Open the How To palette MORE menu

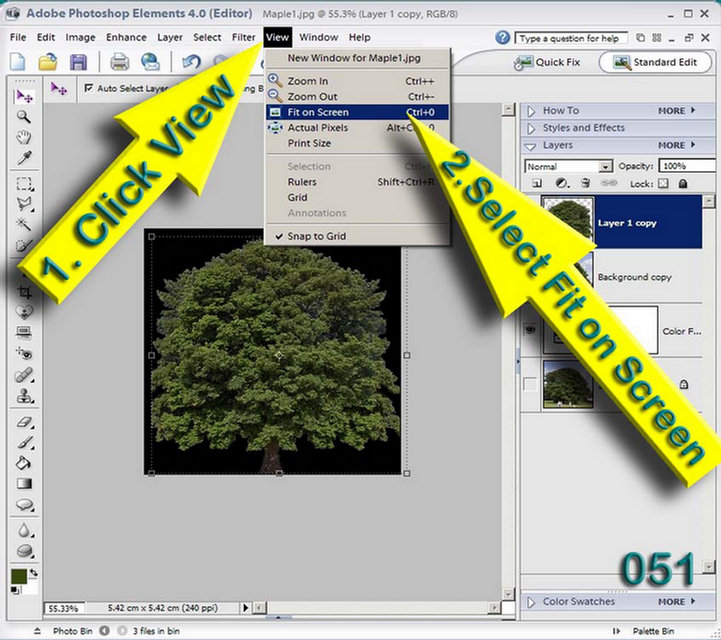(x=676, y=111)
